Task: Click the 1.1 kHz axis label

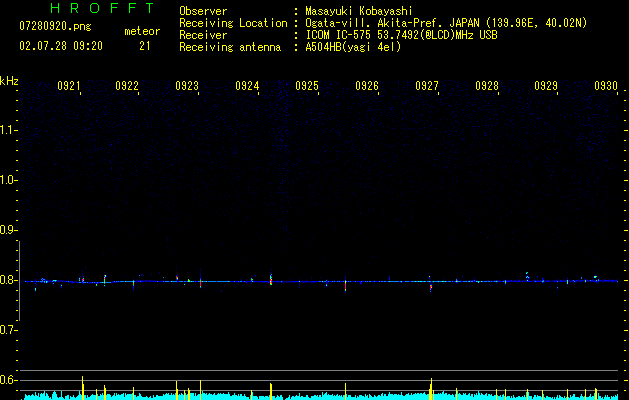Action: point(8,130)
